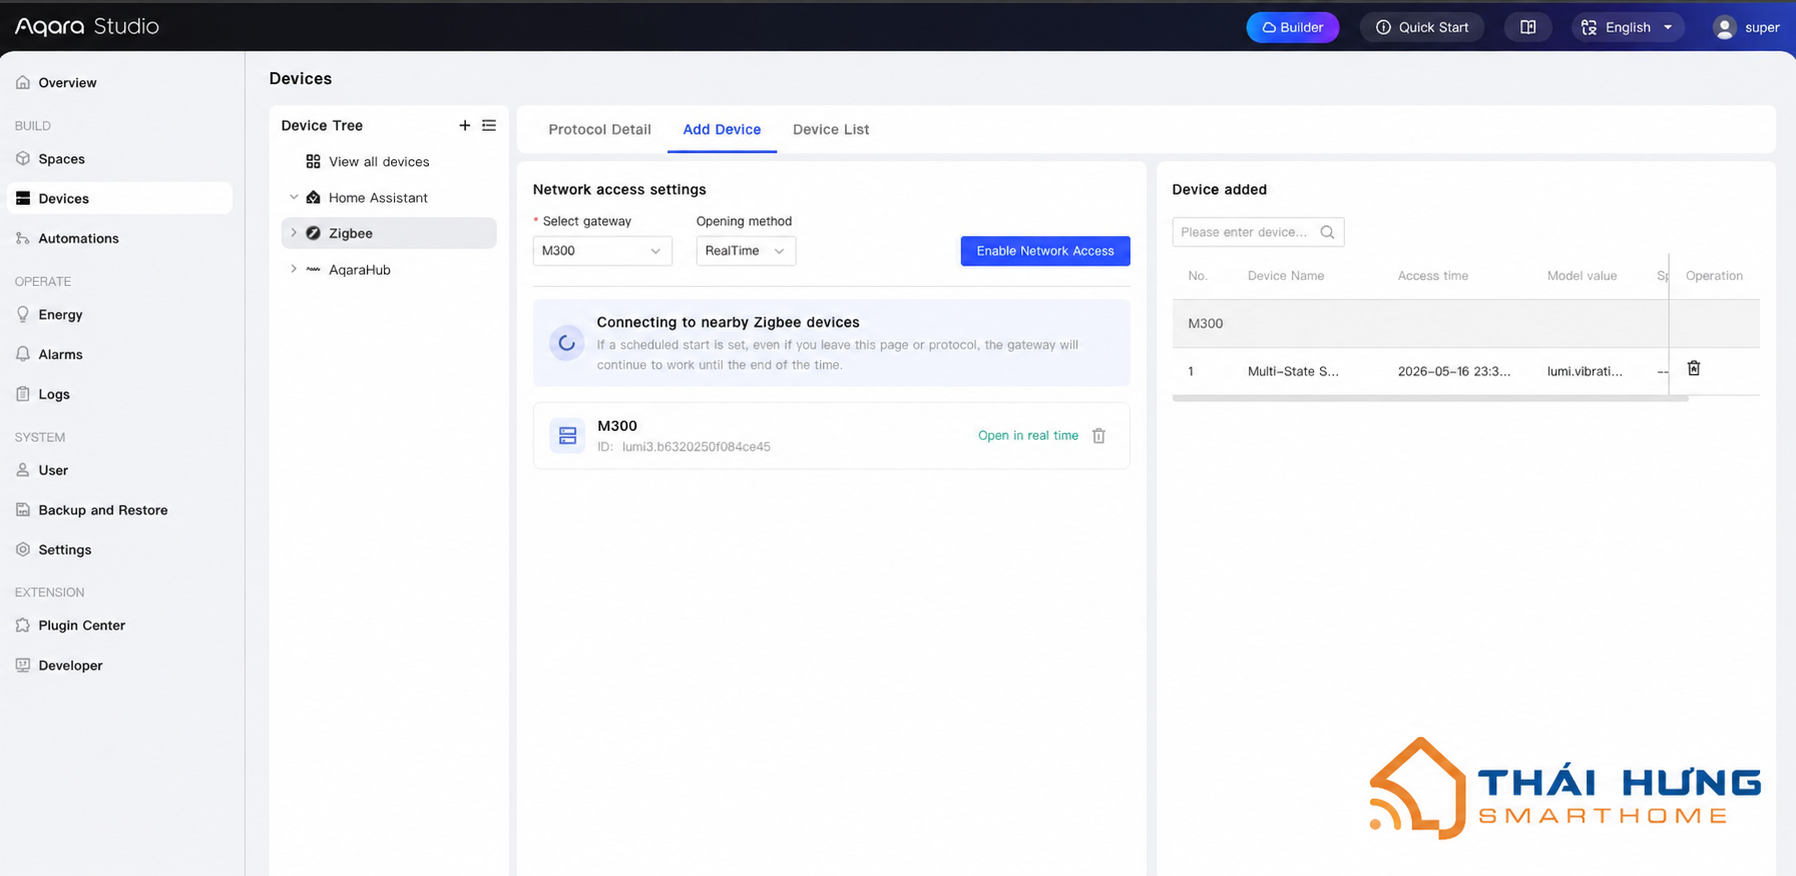The image size is (1796, 876).
Task: Delete the M300 gateway entry
Action: pos(1099,436)
